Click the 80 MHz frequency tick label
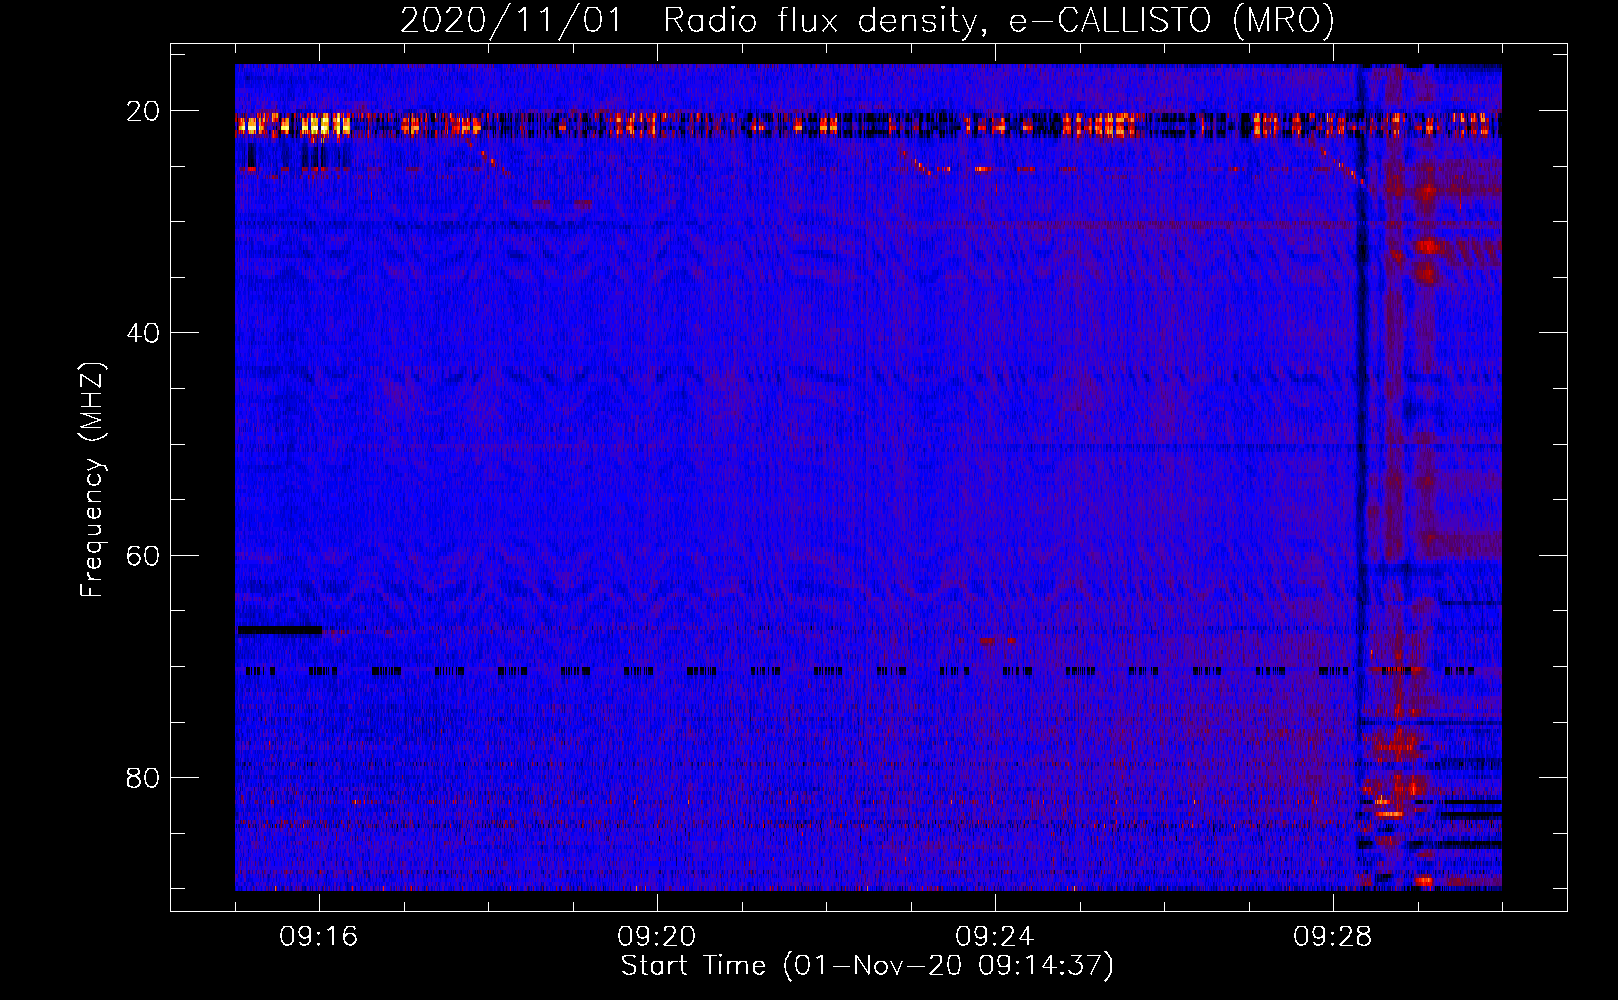 point(143,777)
